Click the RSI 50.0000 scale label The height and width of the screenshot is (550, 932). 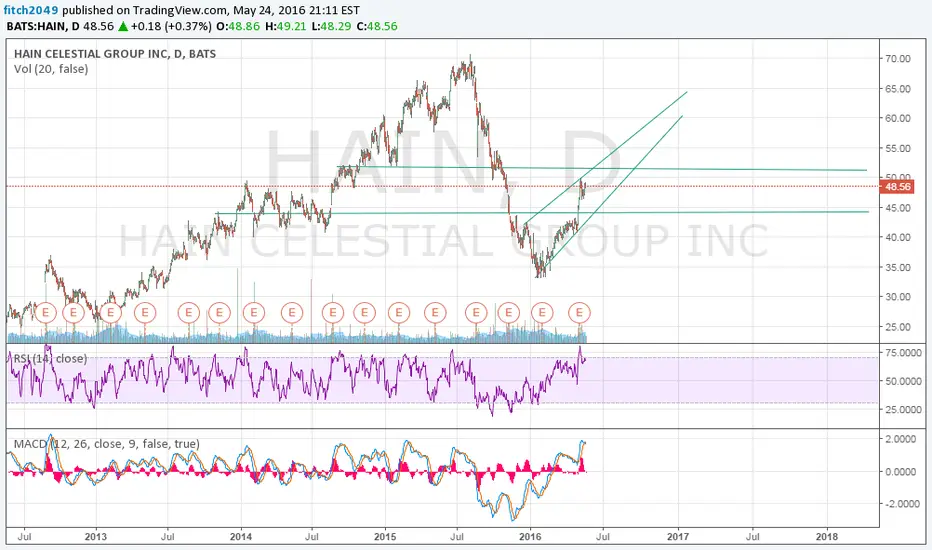point(903,381)
